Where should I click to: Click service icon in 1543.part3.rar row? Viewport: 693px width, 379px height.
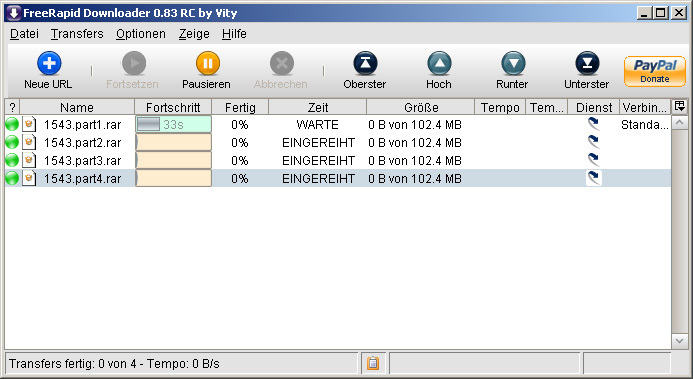click(x=594, y=159)
